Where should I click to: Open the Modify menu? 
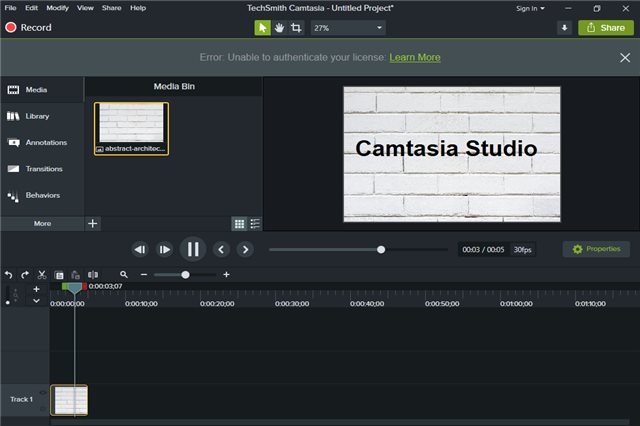click(x=57, y=8)
